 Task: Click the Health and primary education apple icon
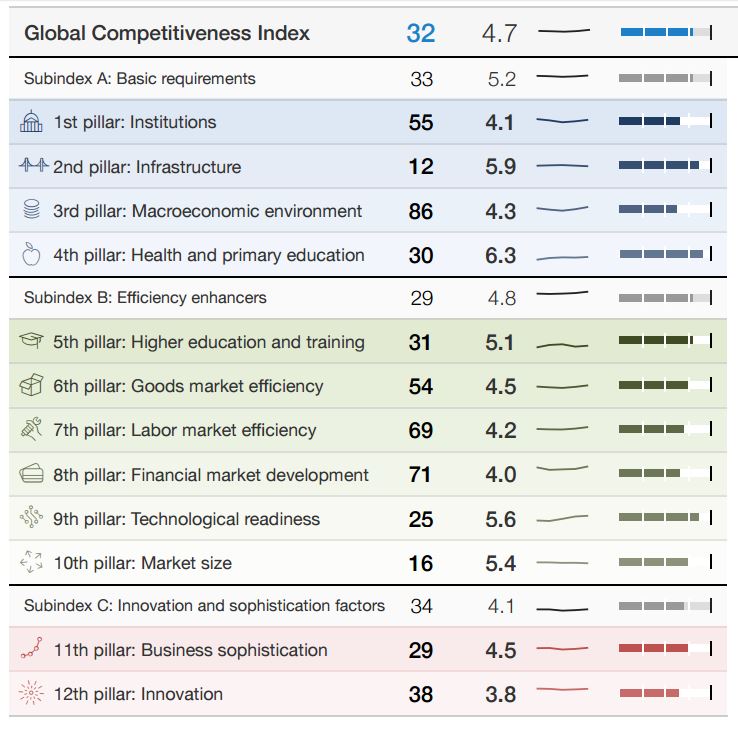click(x=32, y=255)
